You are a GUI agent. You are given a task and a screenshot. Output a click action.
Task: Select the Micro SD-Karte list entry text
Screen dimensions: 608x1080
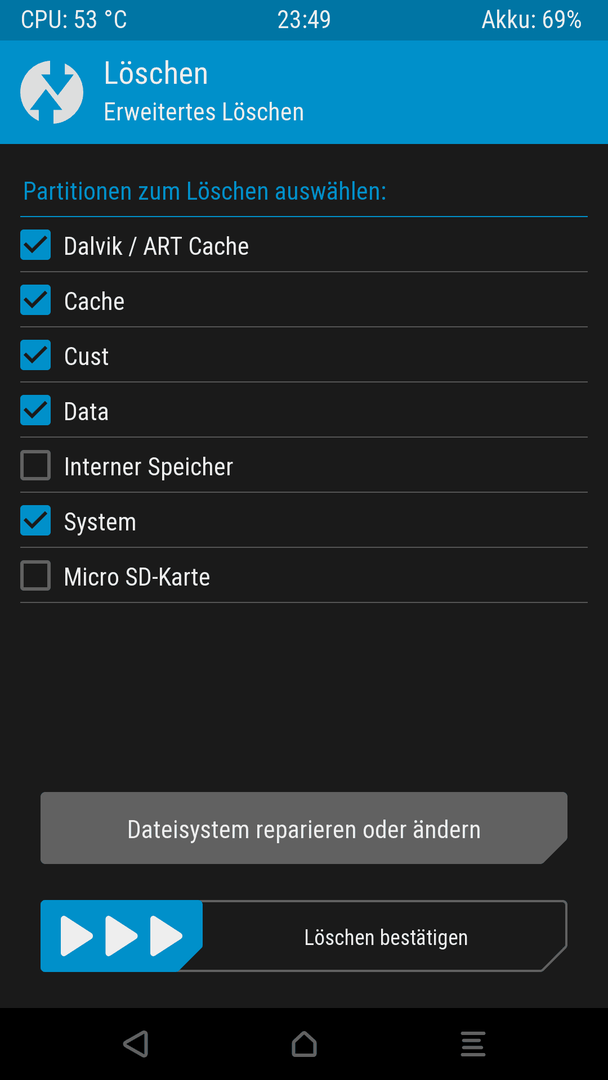click(x=136, y=577)
